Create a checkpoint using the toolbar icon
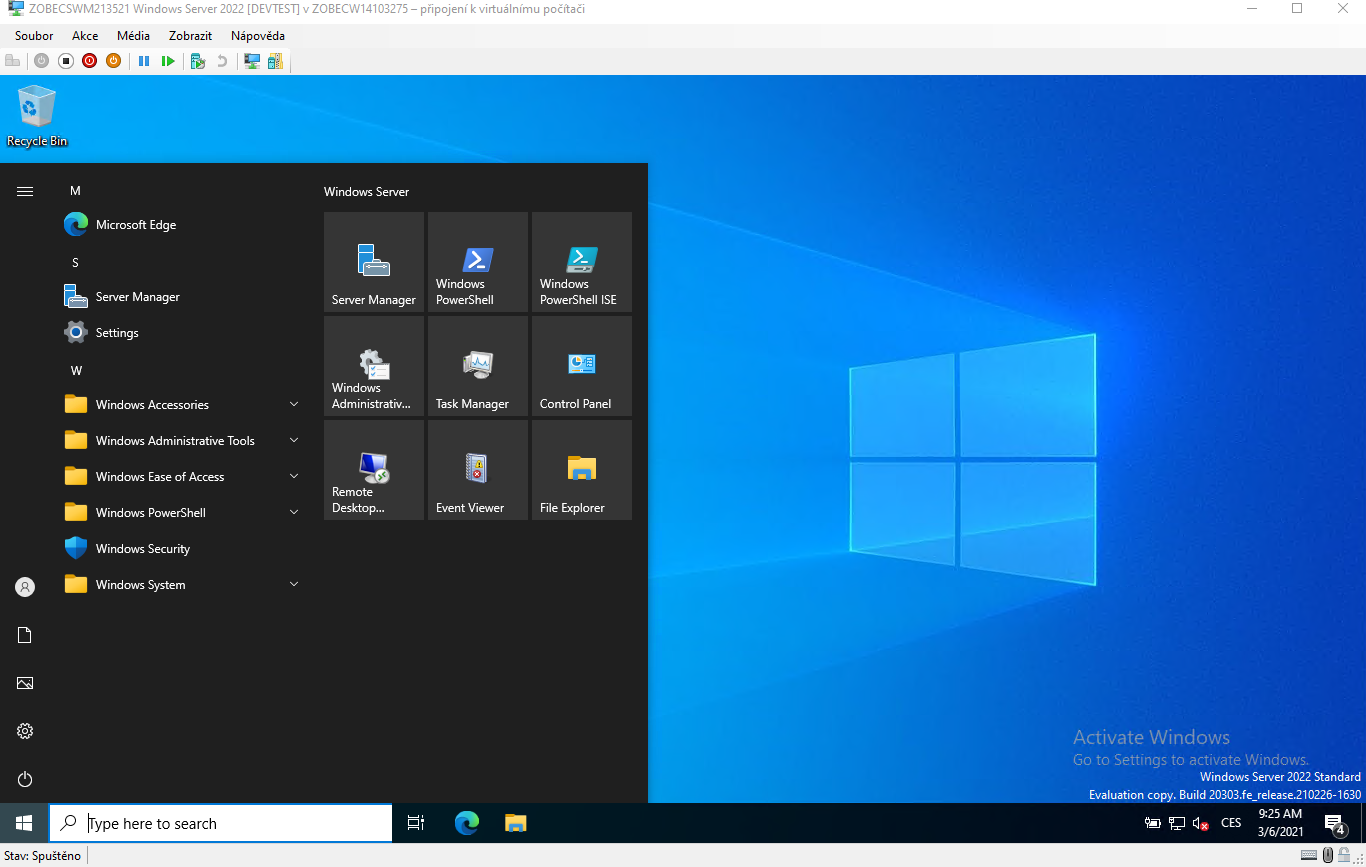 click(198, 61)
